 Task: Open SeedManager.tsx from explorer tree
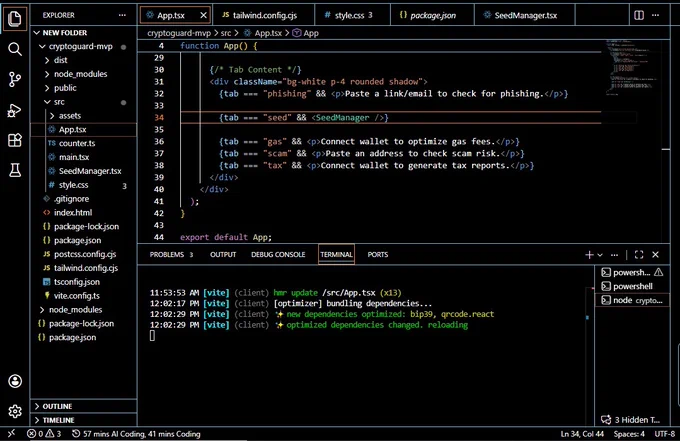(83, 171)
